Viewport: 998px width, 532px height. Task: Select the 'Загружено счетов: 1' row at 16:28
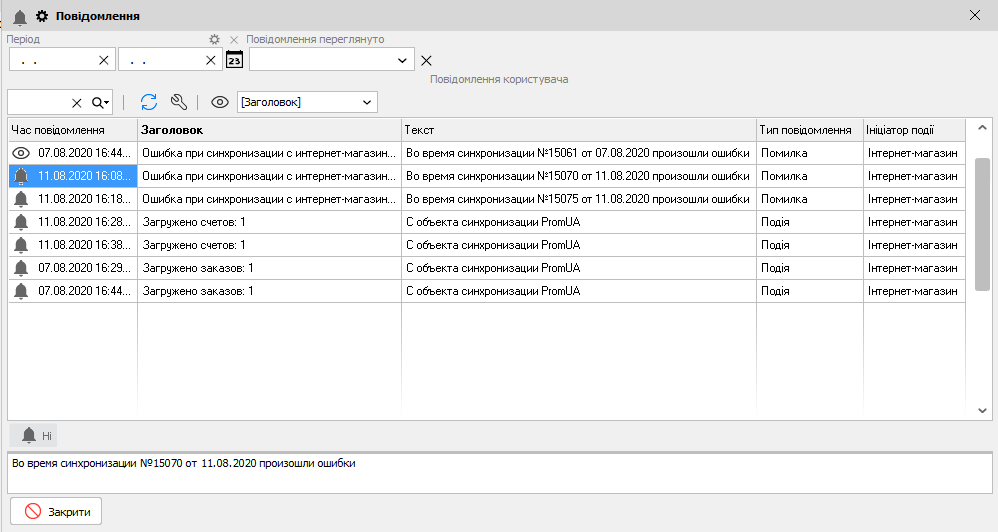(270, 222)
